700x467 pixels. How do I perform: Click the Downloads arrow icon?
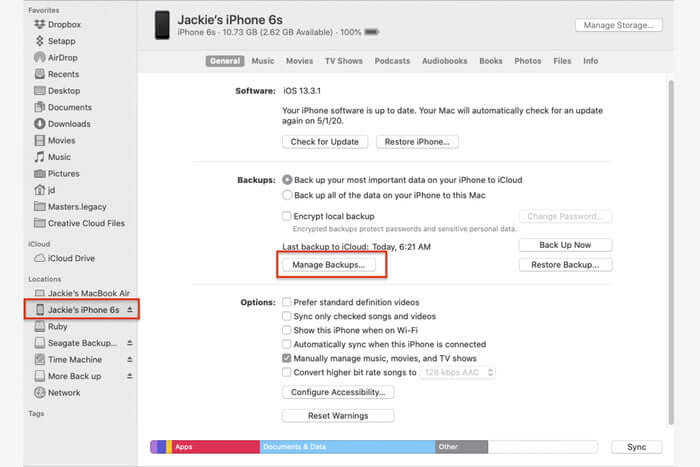tap(40, 124)
